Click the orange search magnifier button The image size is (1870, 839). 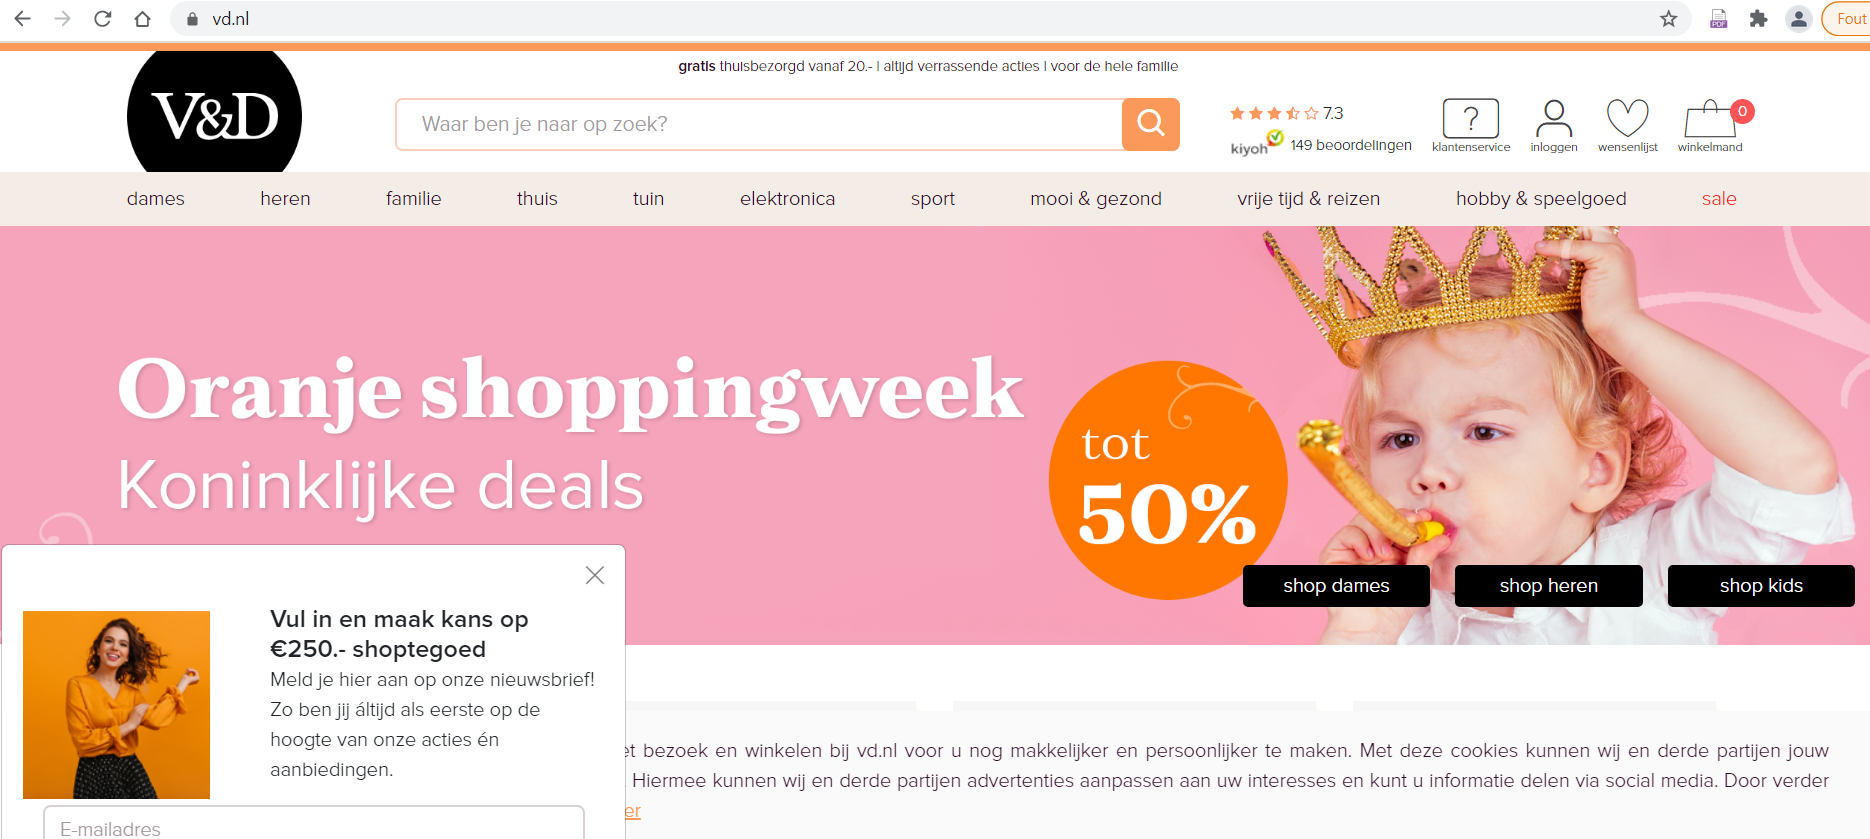(1151, 124)
